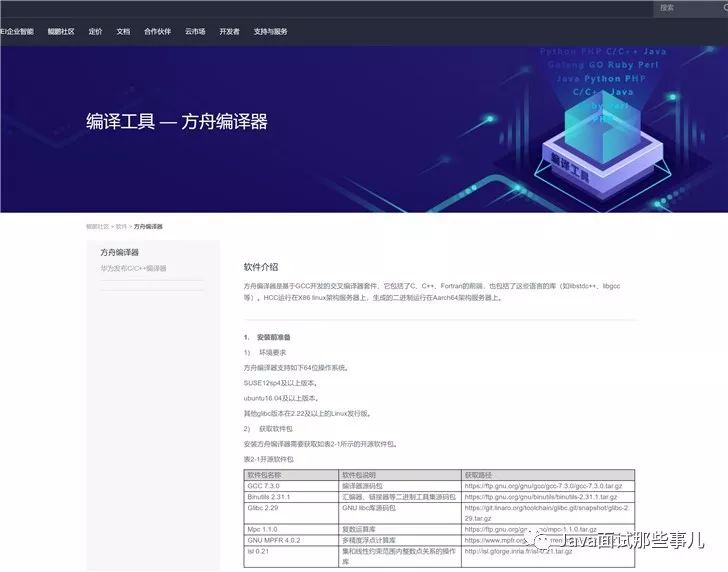Screen dimensions: 728x572
Task: Open the 鲲鹏社区 navigation menu
Action: click(61, 32)
